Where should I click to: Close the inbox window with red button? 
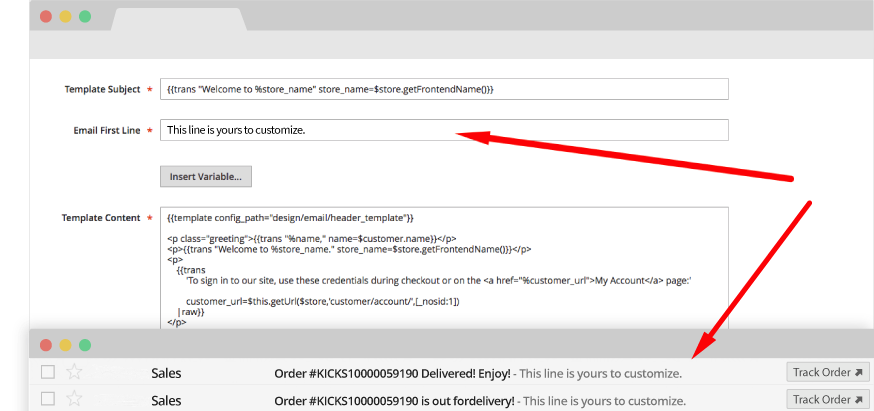pos(46,344)
